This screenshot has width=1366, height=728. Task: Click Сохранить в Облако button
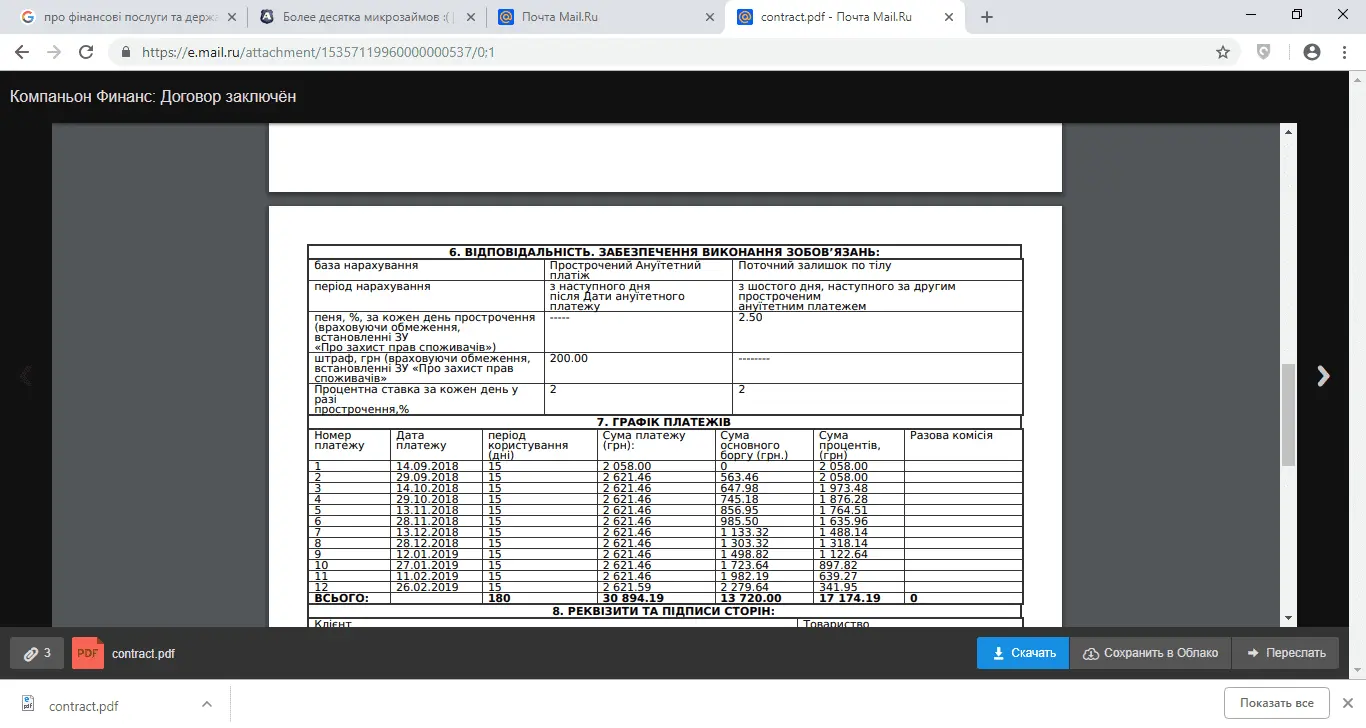pyautogui.click(x=1150, y=653)
